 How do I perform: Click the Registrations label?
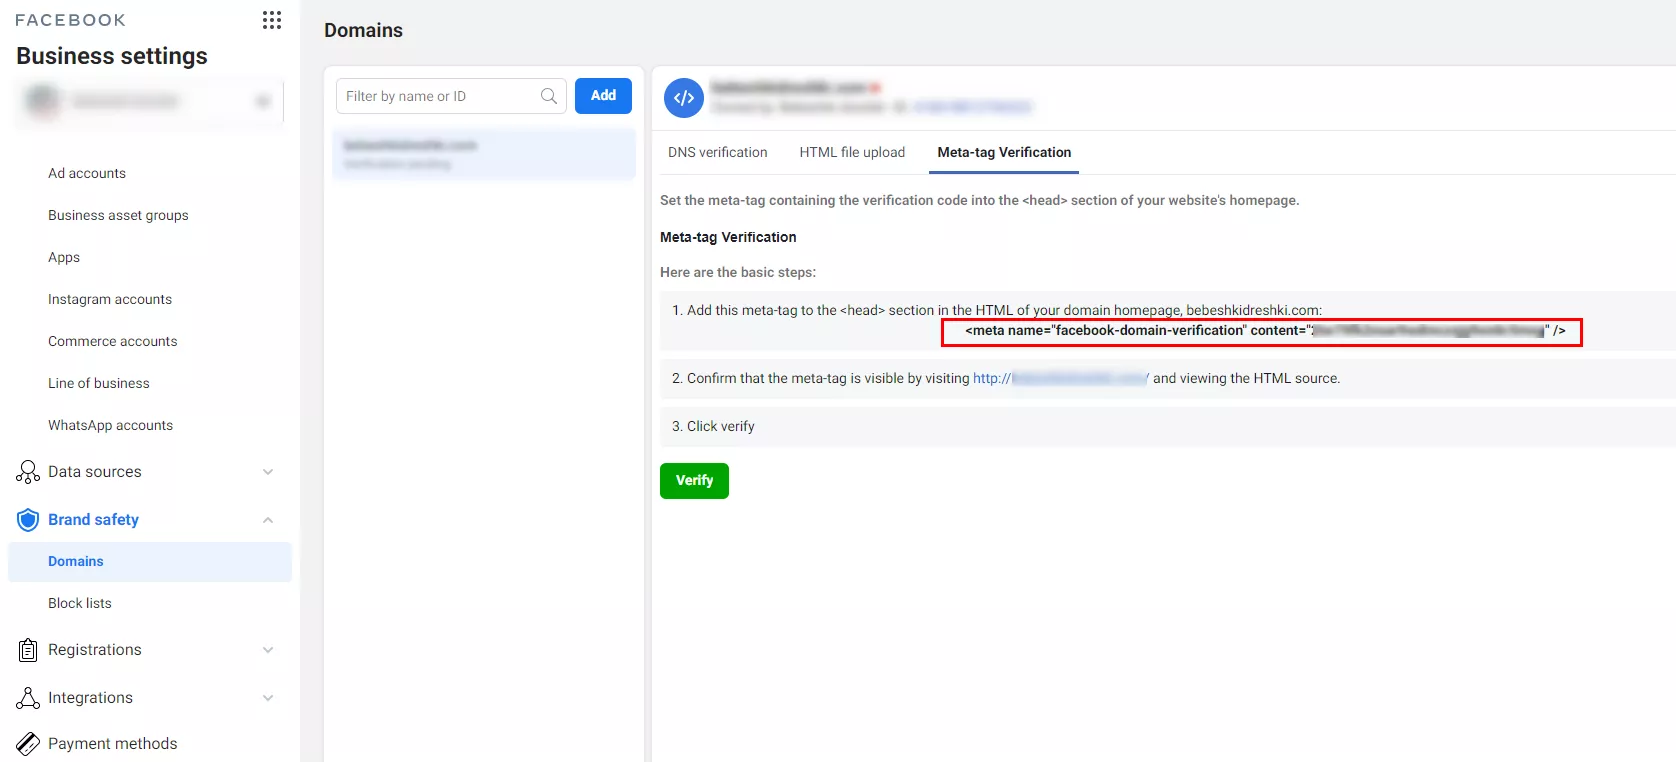95,650
